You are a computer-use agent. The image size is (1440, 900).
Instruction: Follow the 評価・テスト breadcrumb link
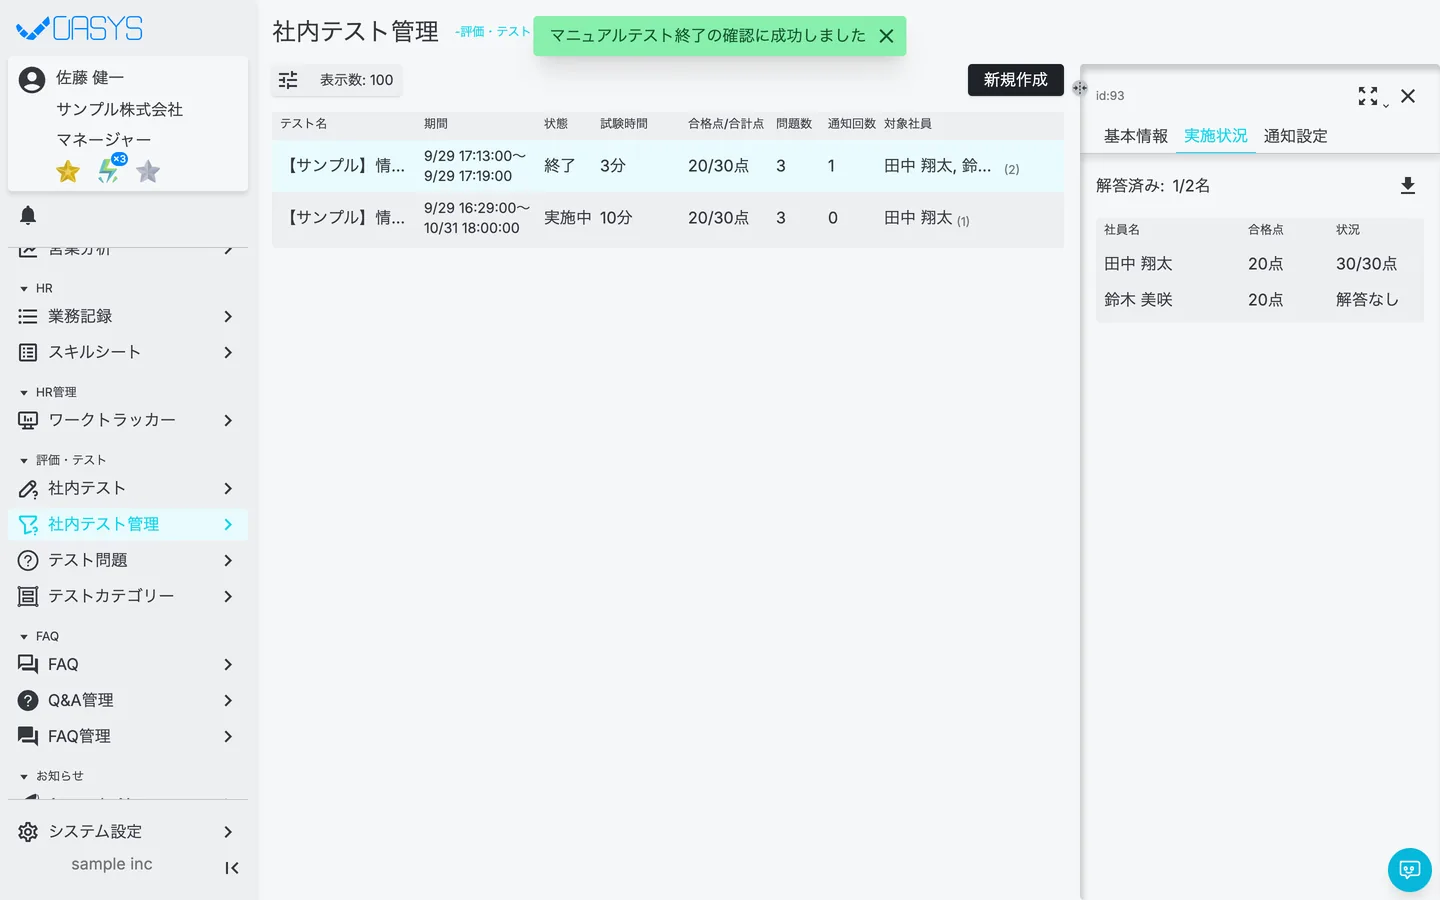pos(493,32)
